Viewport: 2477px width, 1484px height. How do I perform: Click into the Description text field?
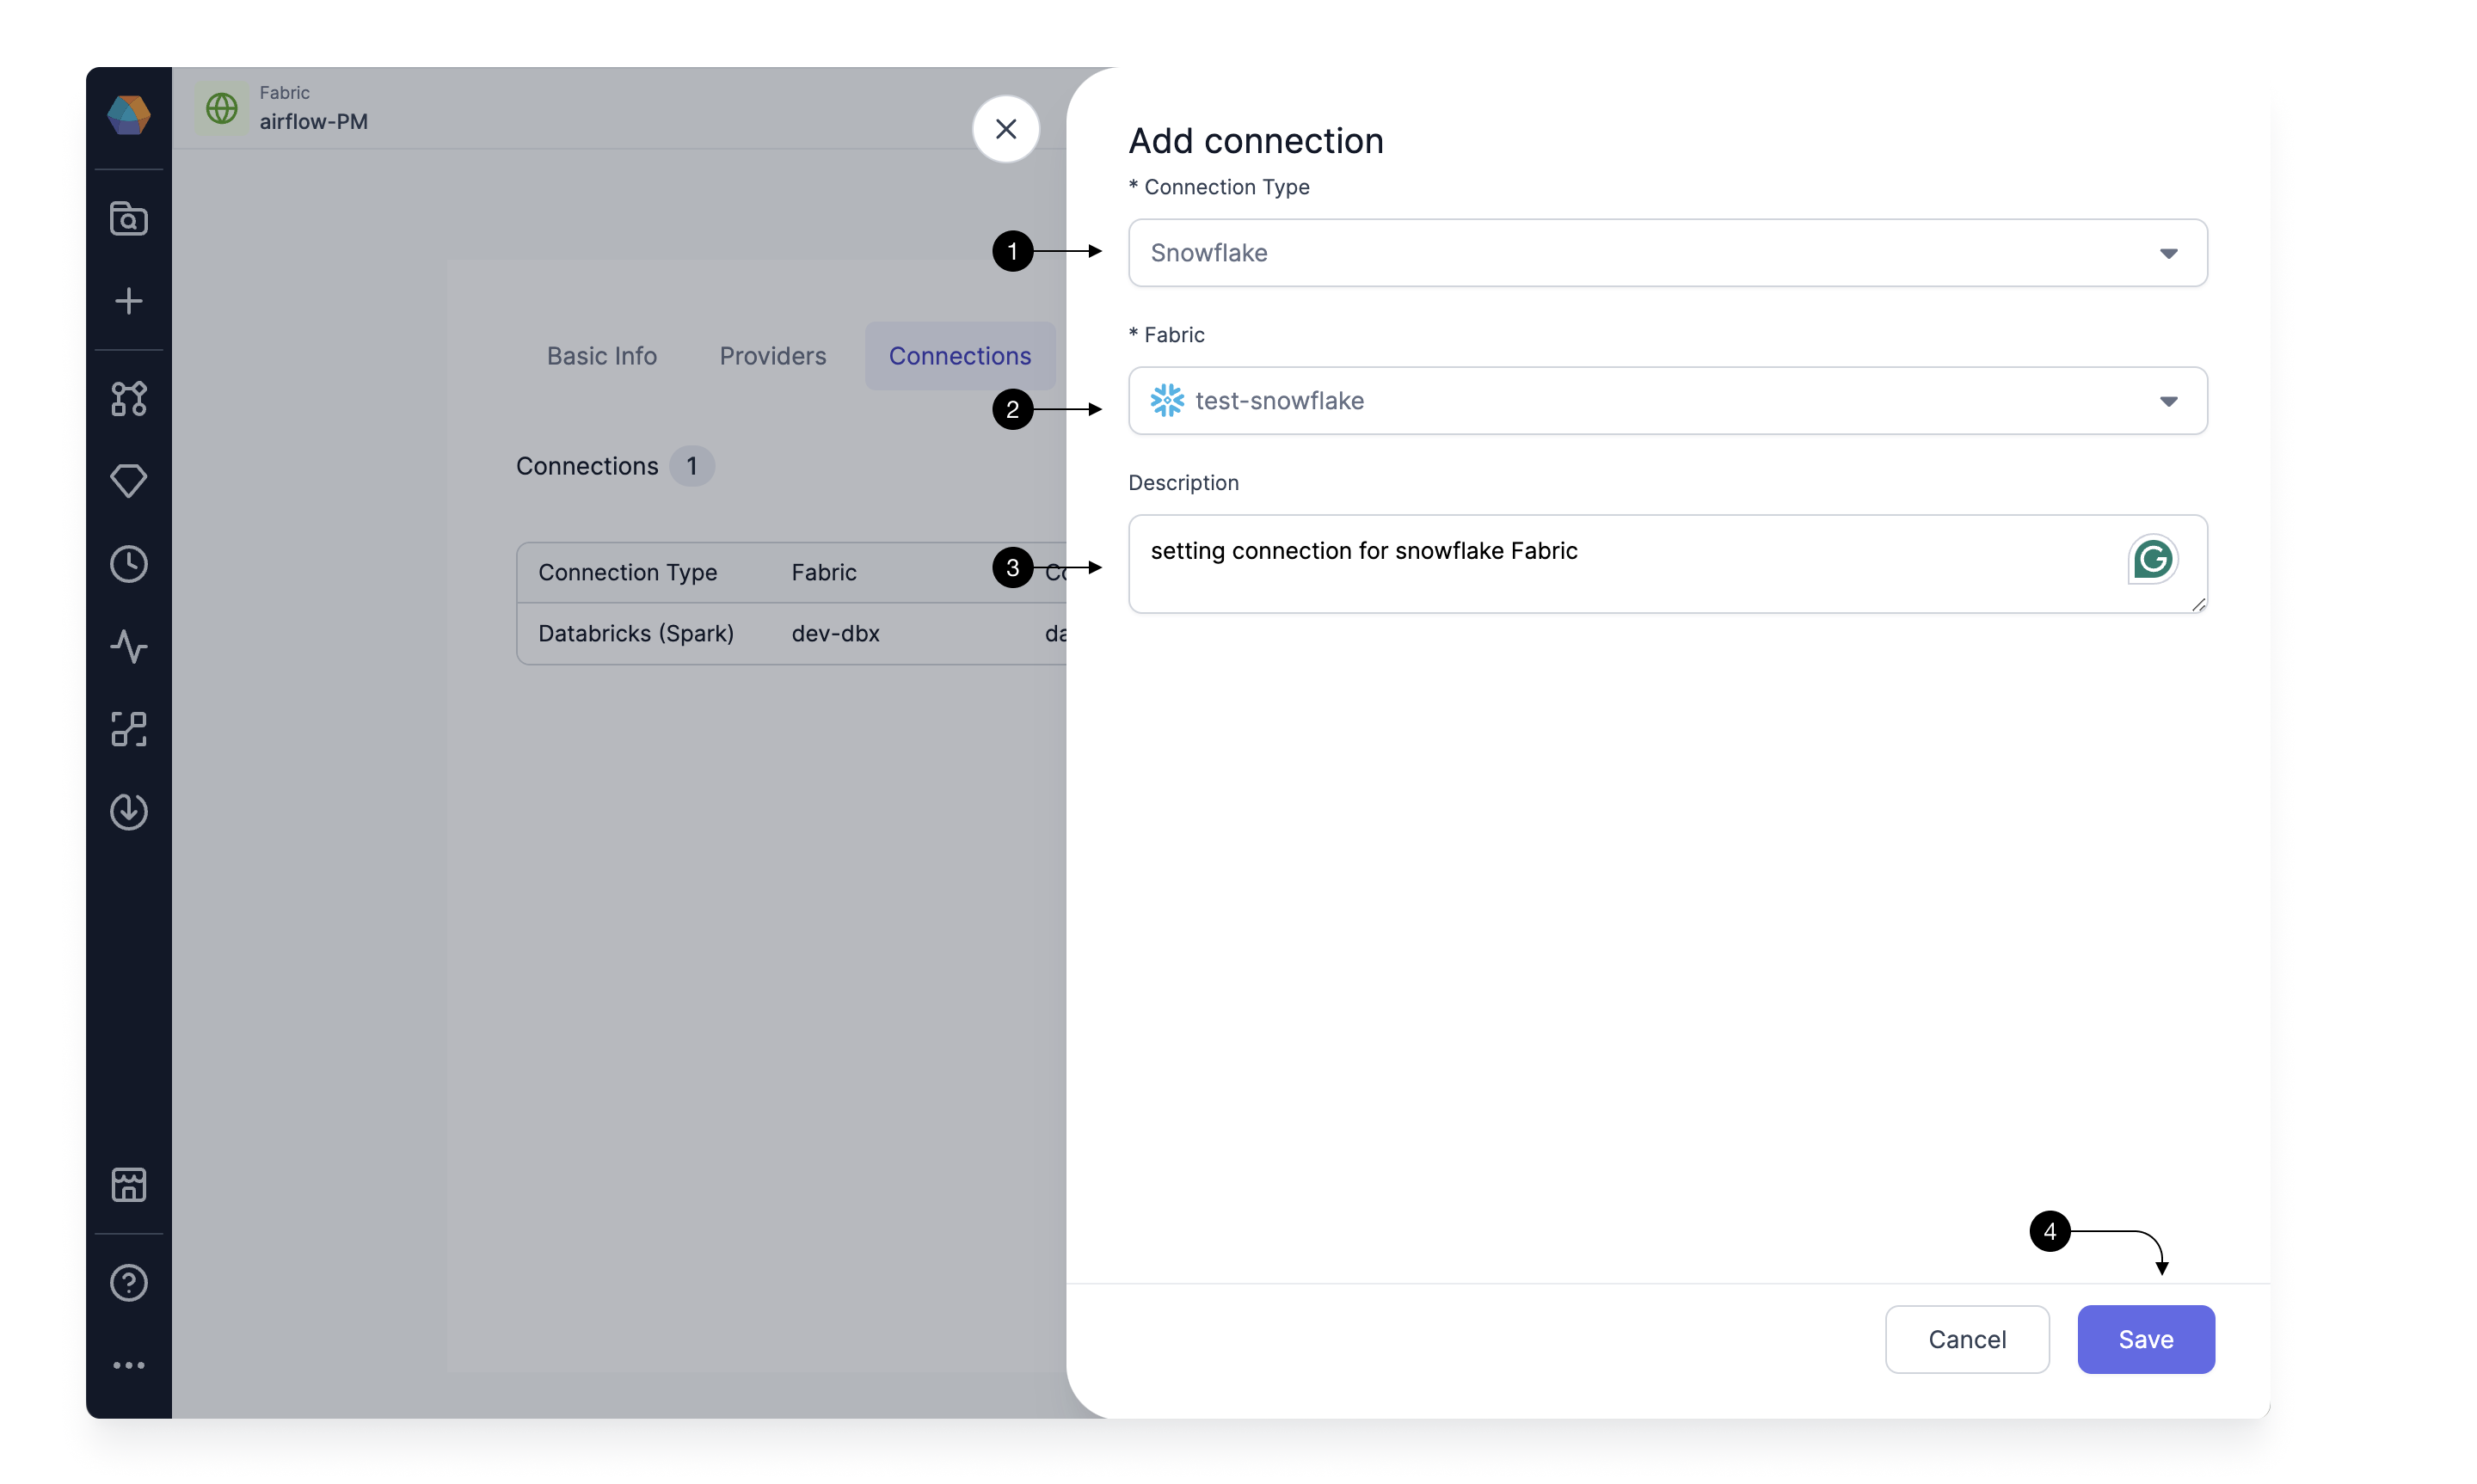coord(1667,564)
